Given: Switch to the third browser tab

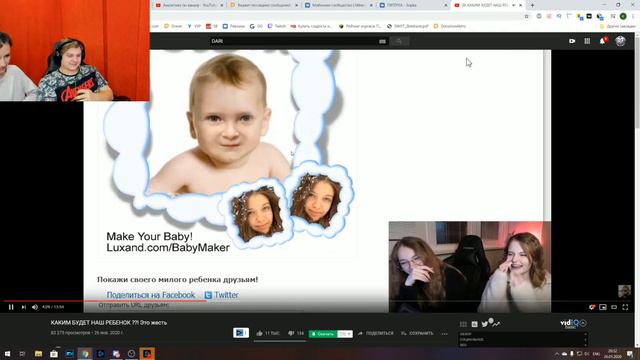Looking at the screenshot, I should pos(338,5).
